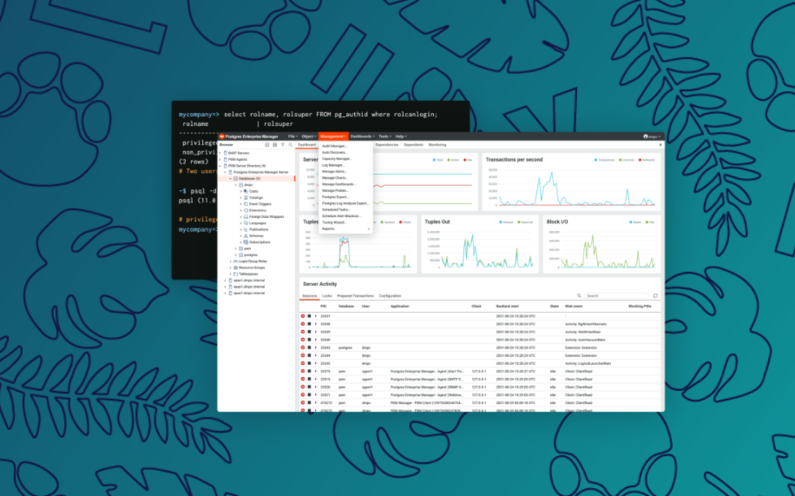Image resolution: width=795 pixels, height=496 pixels.
Task: Toggle Fetched series in Tuples Out legend
Action: (x=506, y=223)
